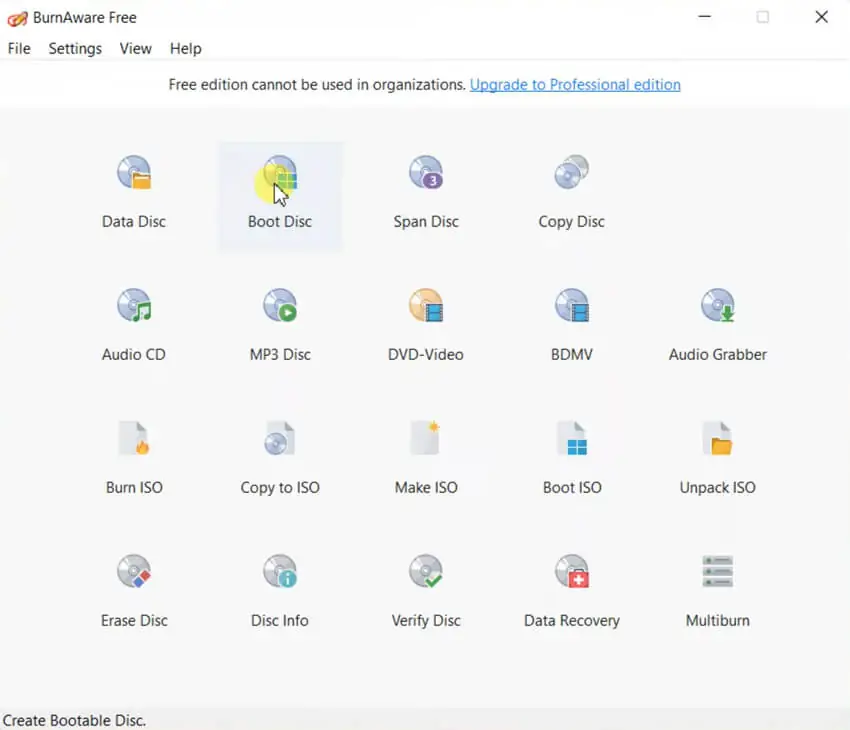Open the Burn ISO tool
Image resolution: width=850 pixels, height=730 pixels.
click(x=134, y=457)
